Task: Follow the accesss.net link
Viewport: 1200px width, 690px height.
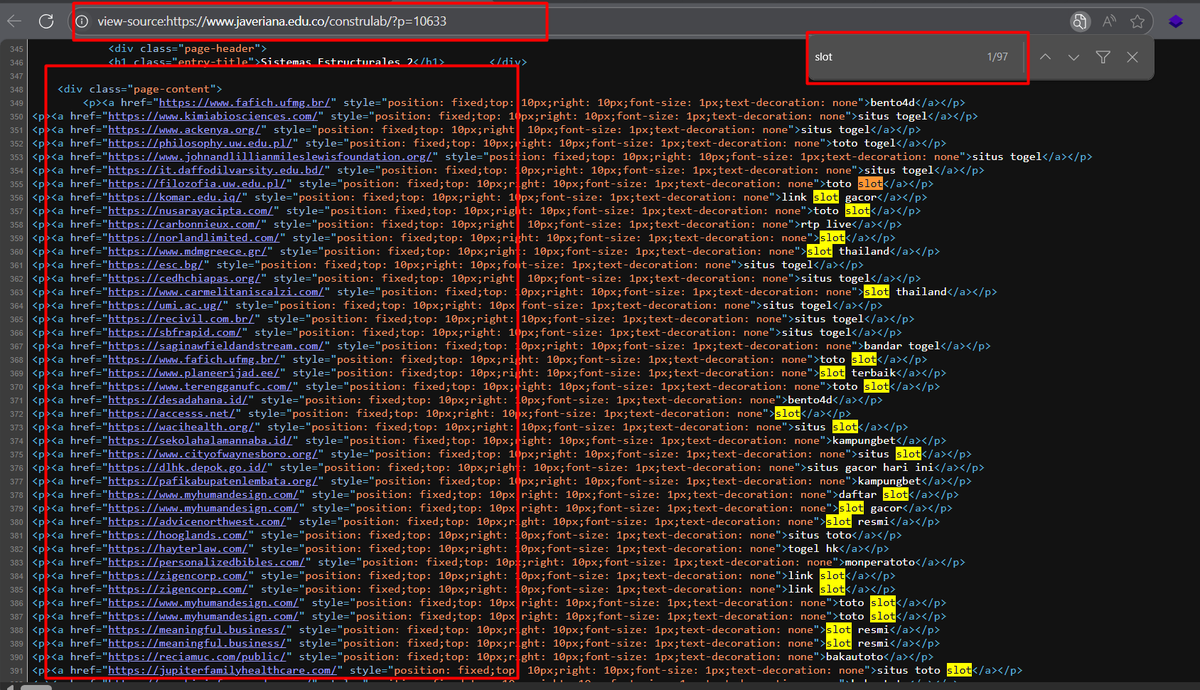Action: [173, 413]
